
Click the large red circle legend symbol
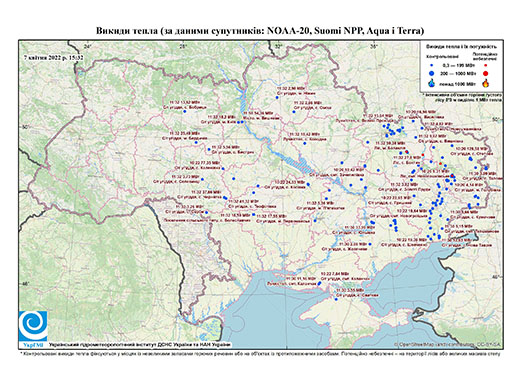click(486, 73)
